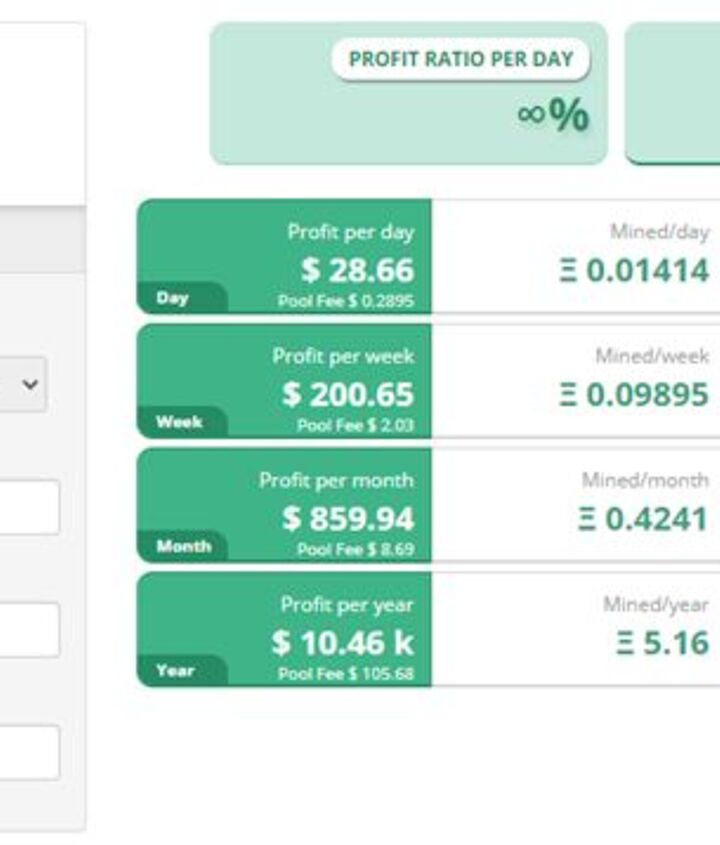Click the first empty input field
This screenshot has width=720, height=845.
coord(28,507)
